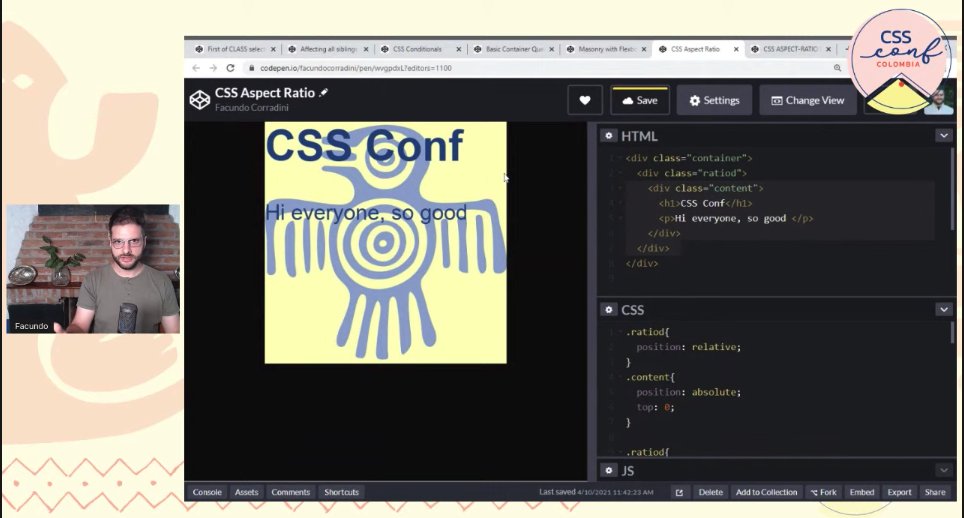
Task: Fork this pen
Action: pyautogui.click(x=824, y=492)
